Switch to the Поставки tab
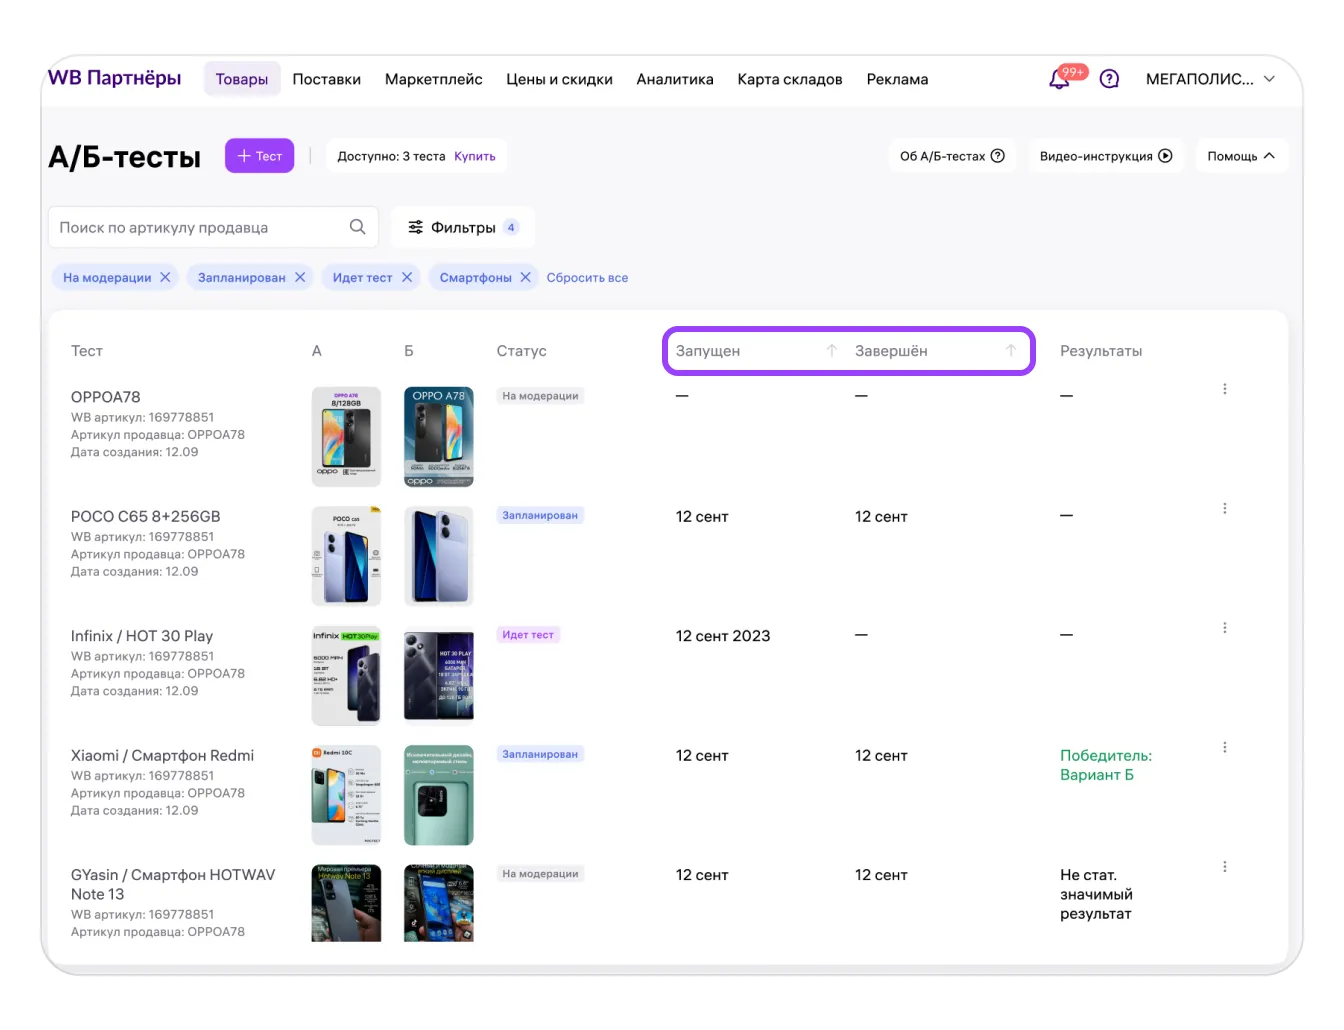The height and width of the screenshot is (1030, 1344). tap(326, 79)
